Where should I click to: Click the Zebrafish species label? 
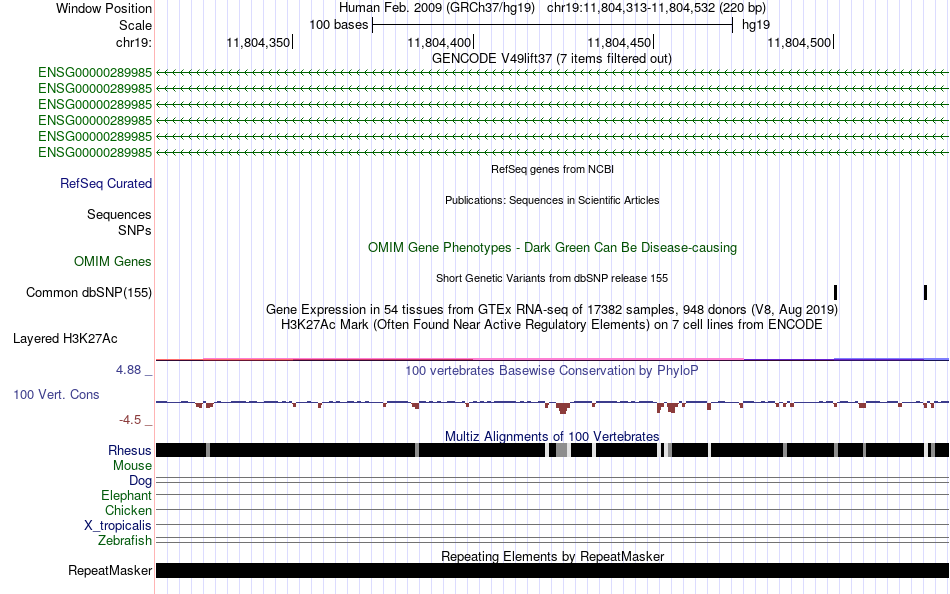pos(125,540)
